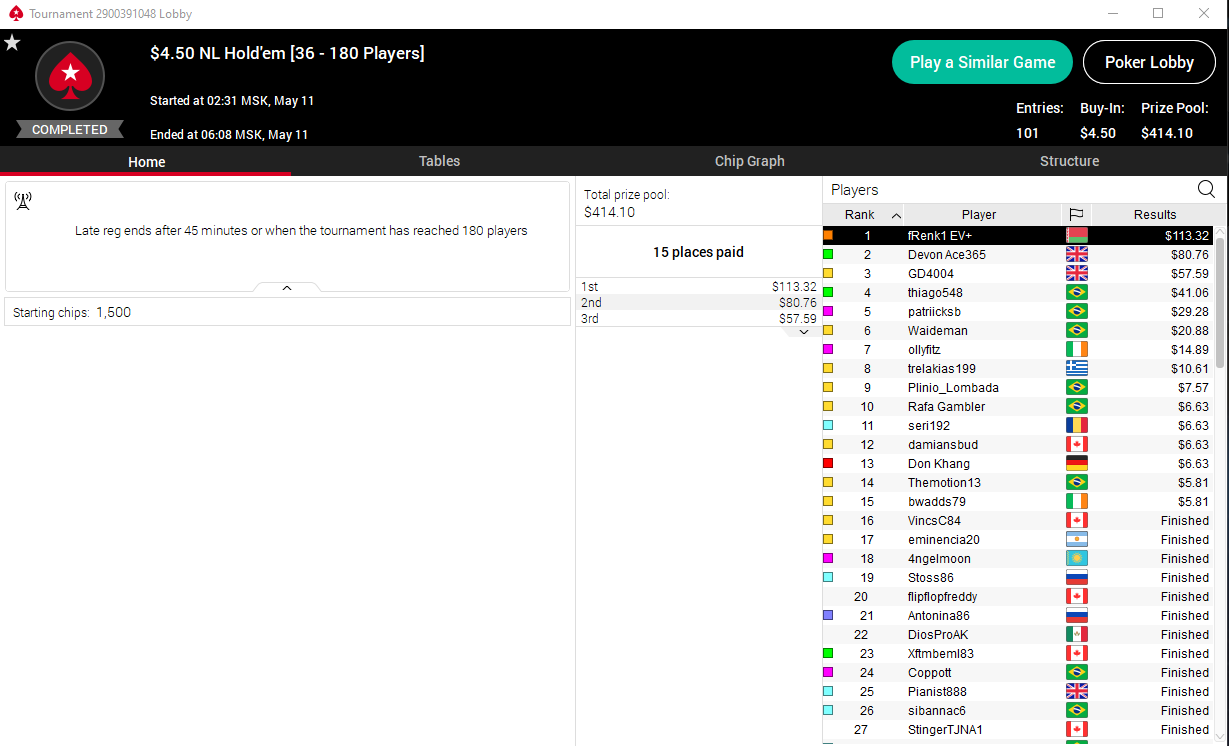
Task: Click cyan color label of seri192
Action: click(828, 425)
